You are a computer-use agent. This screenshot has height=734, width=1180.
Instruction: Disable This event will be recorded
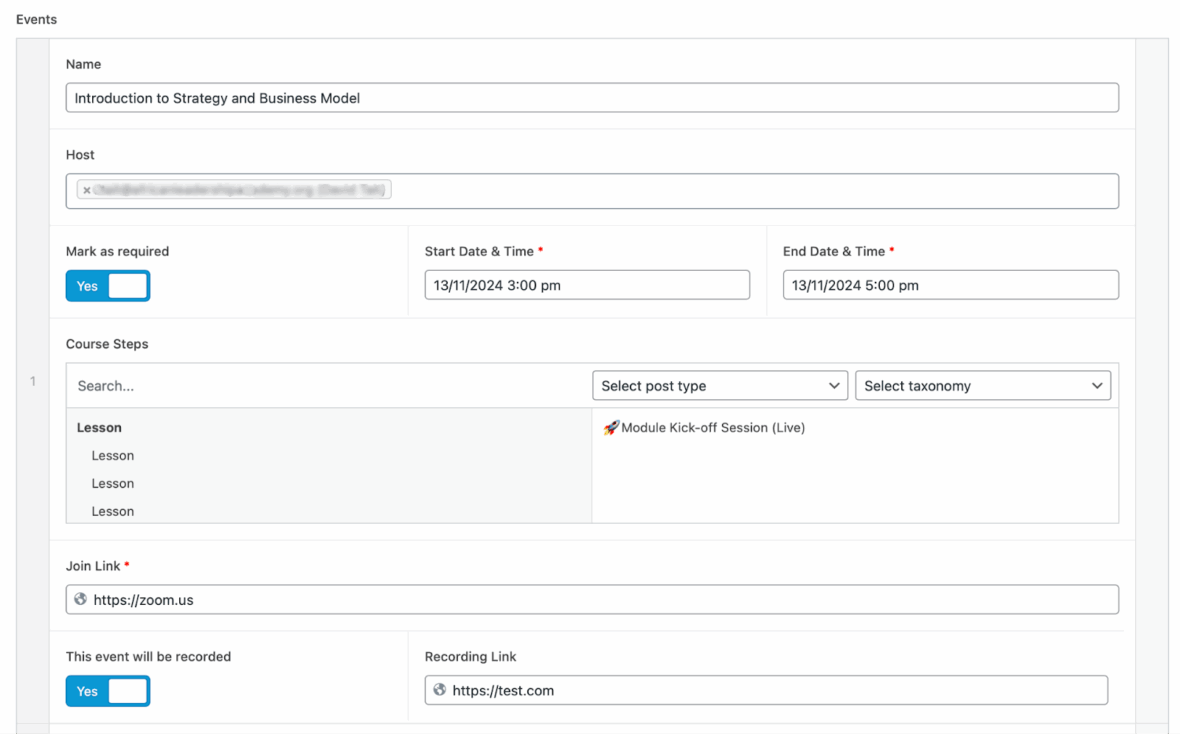click(x=108, y=690)
